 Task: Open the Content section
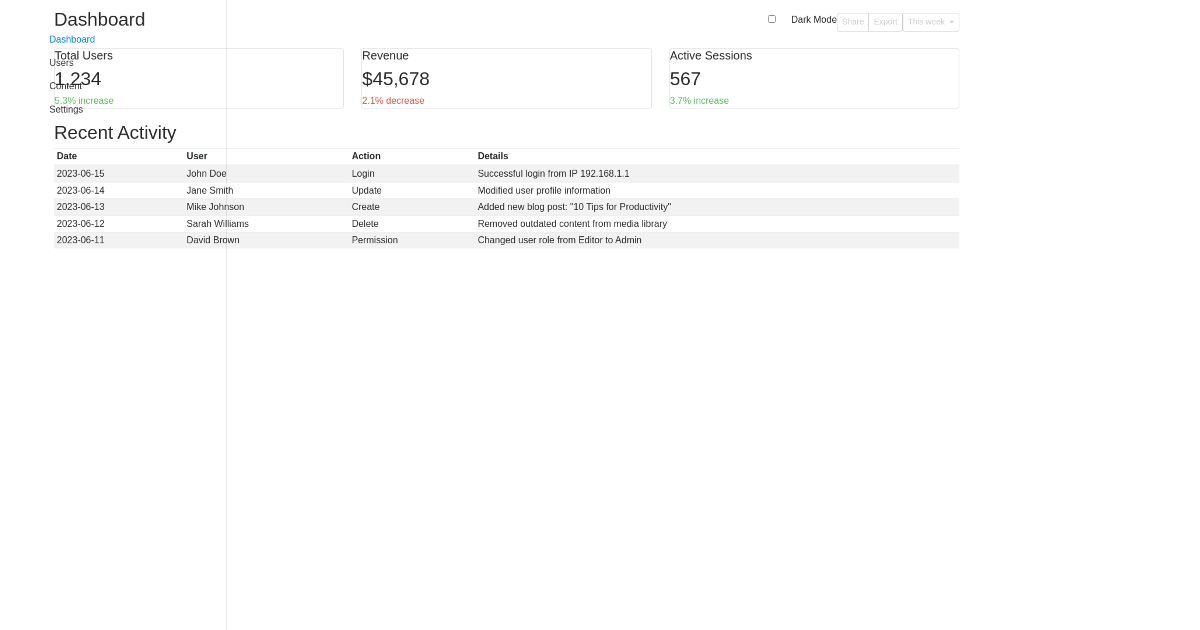point(66,85)
